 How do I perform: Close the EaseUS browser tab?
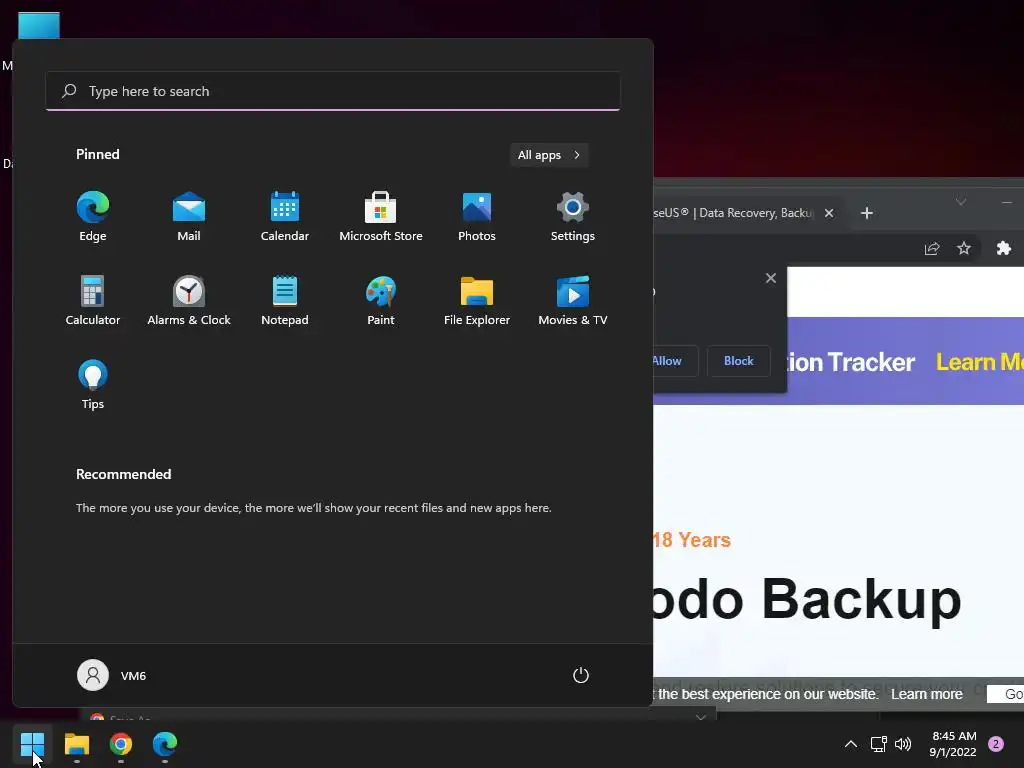click(x=829, y=213)
